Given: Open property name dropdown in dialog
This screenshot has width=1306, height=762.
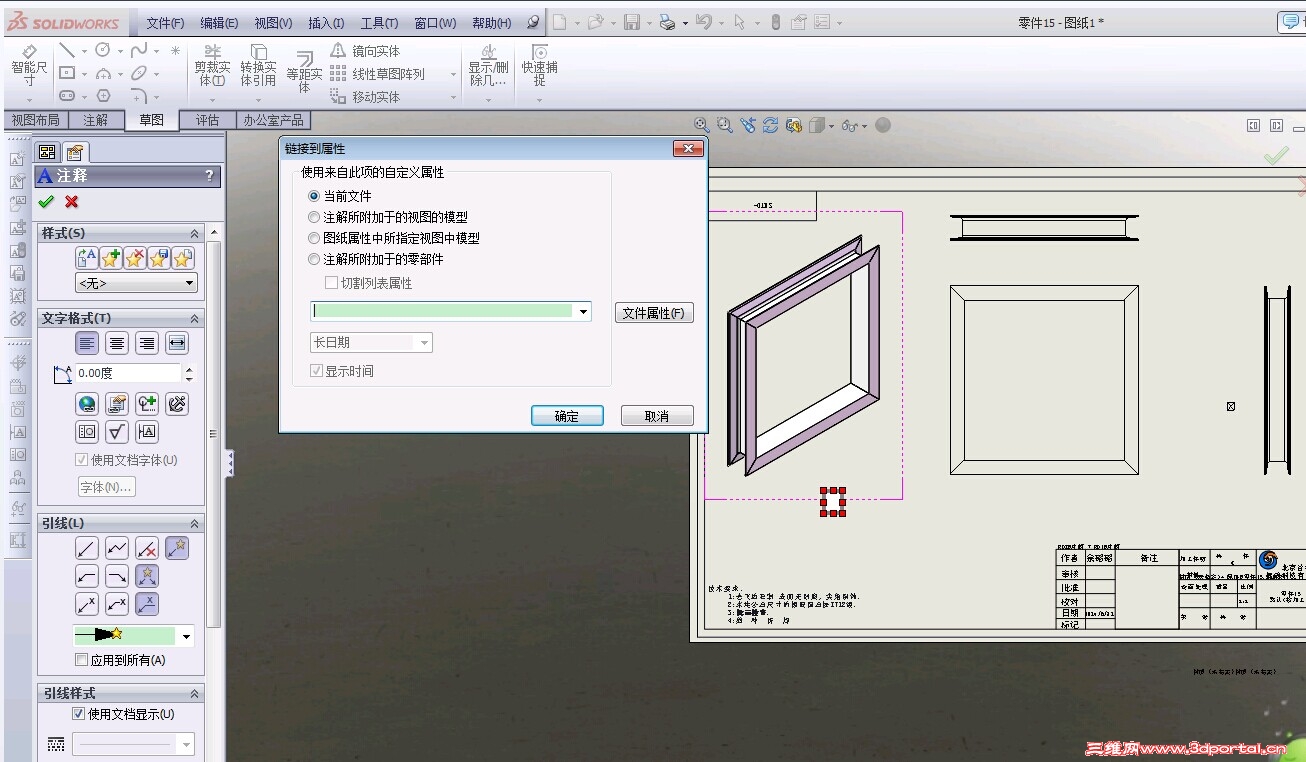Looking at the screenshot, I should pyautogui.click(x=583, y=312).
